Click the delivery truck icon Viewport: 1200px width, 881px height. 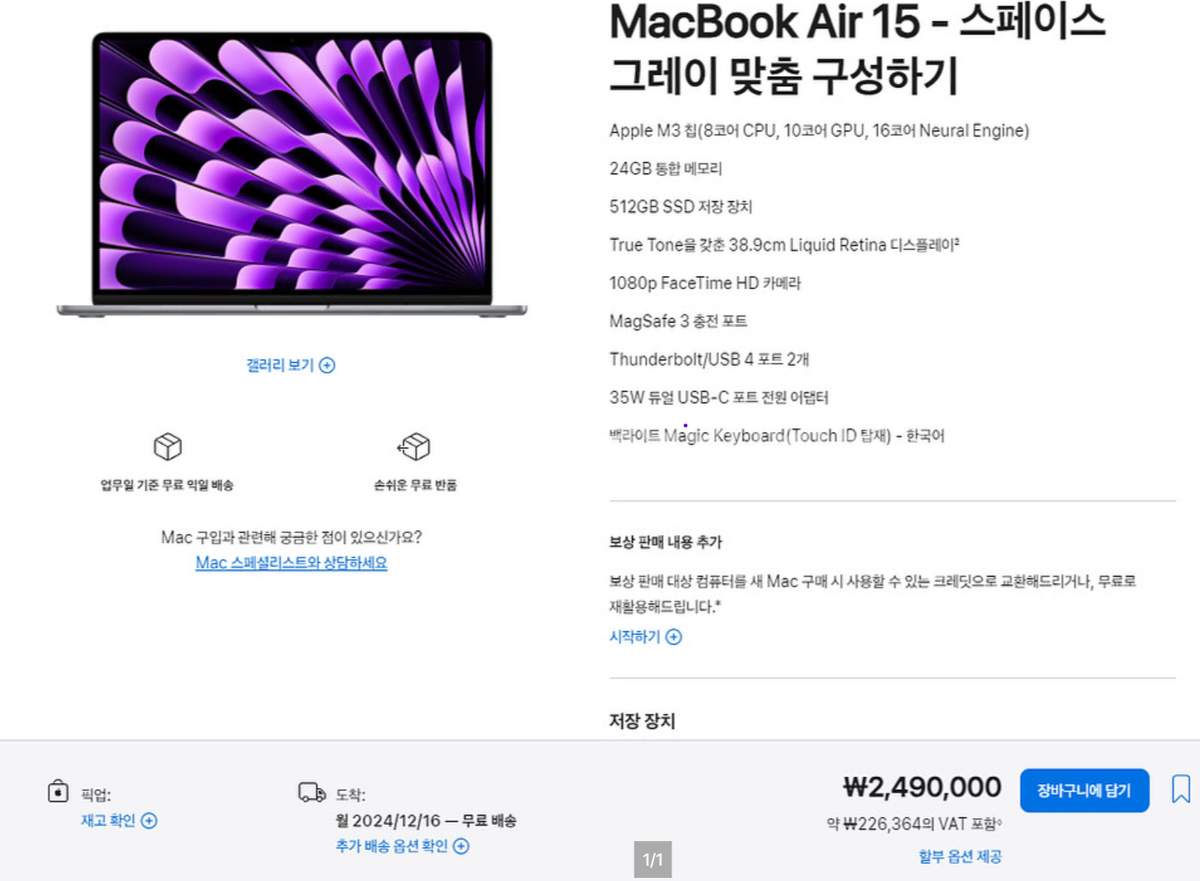(x=312, y=793)
